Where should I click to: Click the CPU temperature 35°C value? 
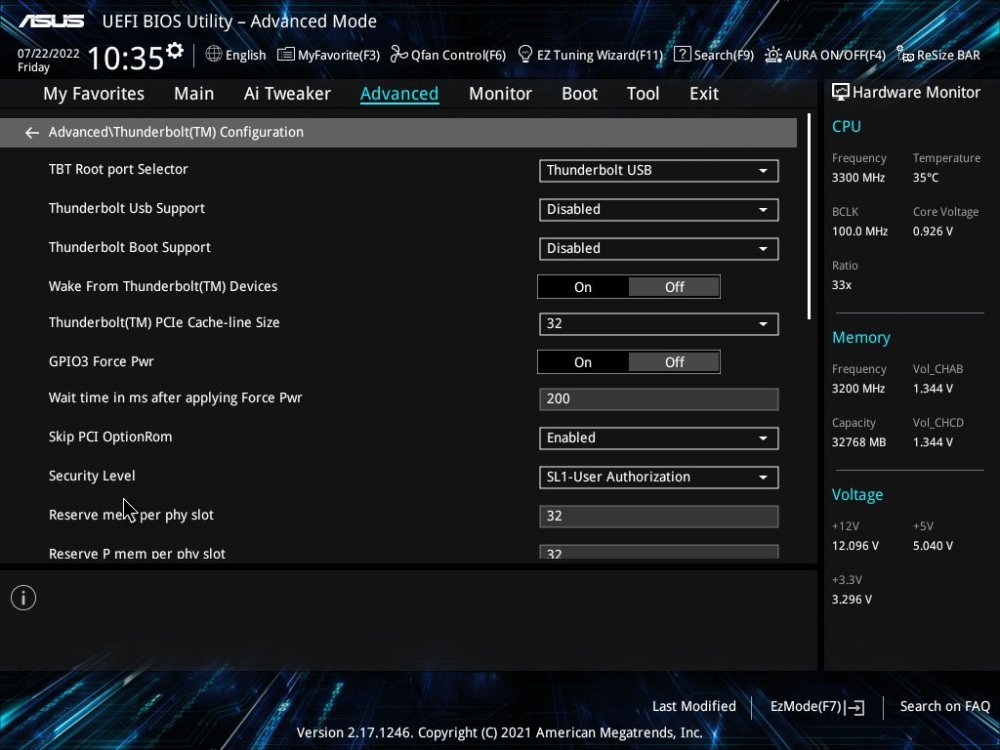pyautogui.click(x=925, y=178)
